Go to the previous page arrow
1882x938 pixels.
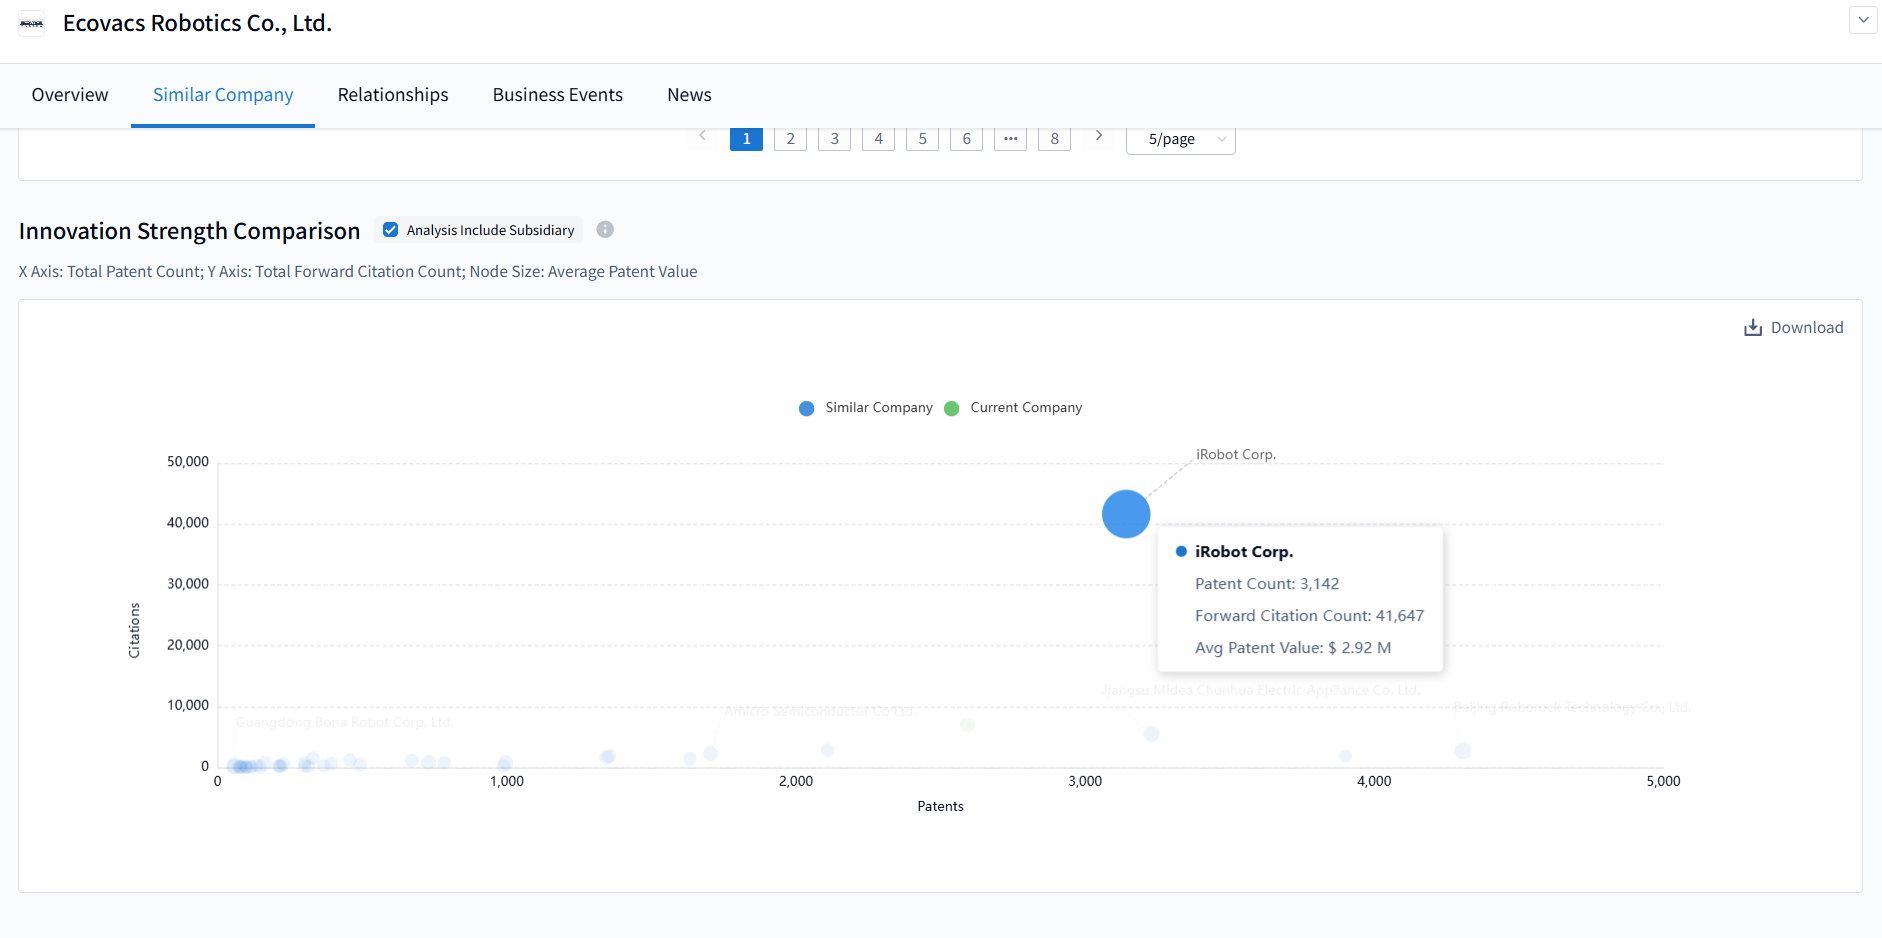703,136
